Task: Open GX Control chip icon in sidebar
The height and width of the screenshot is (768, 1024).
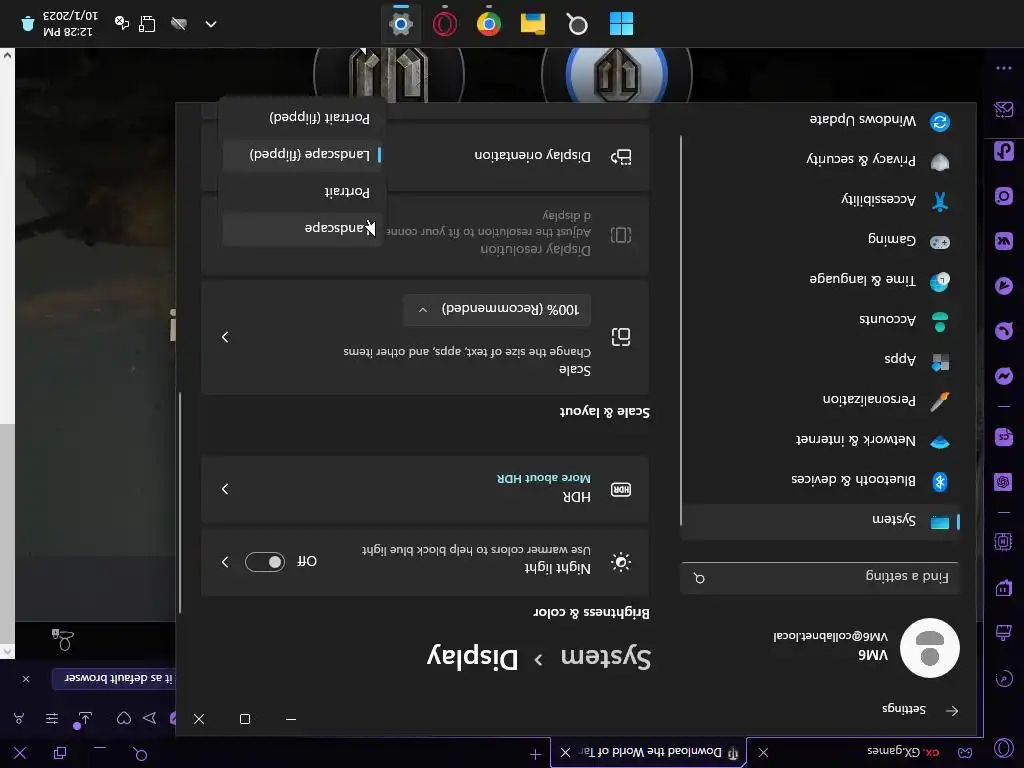Action: (1004, 542)
